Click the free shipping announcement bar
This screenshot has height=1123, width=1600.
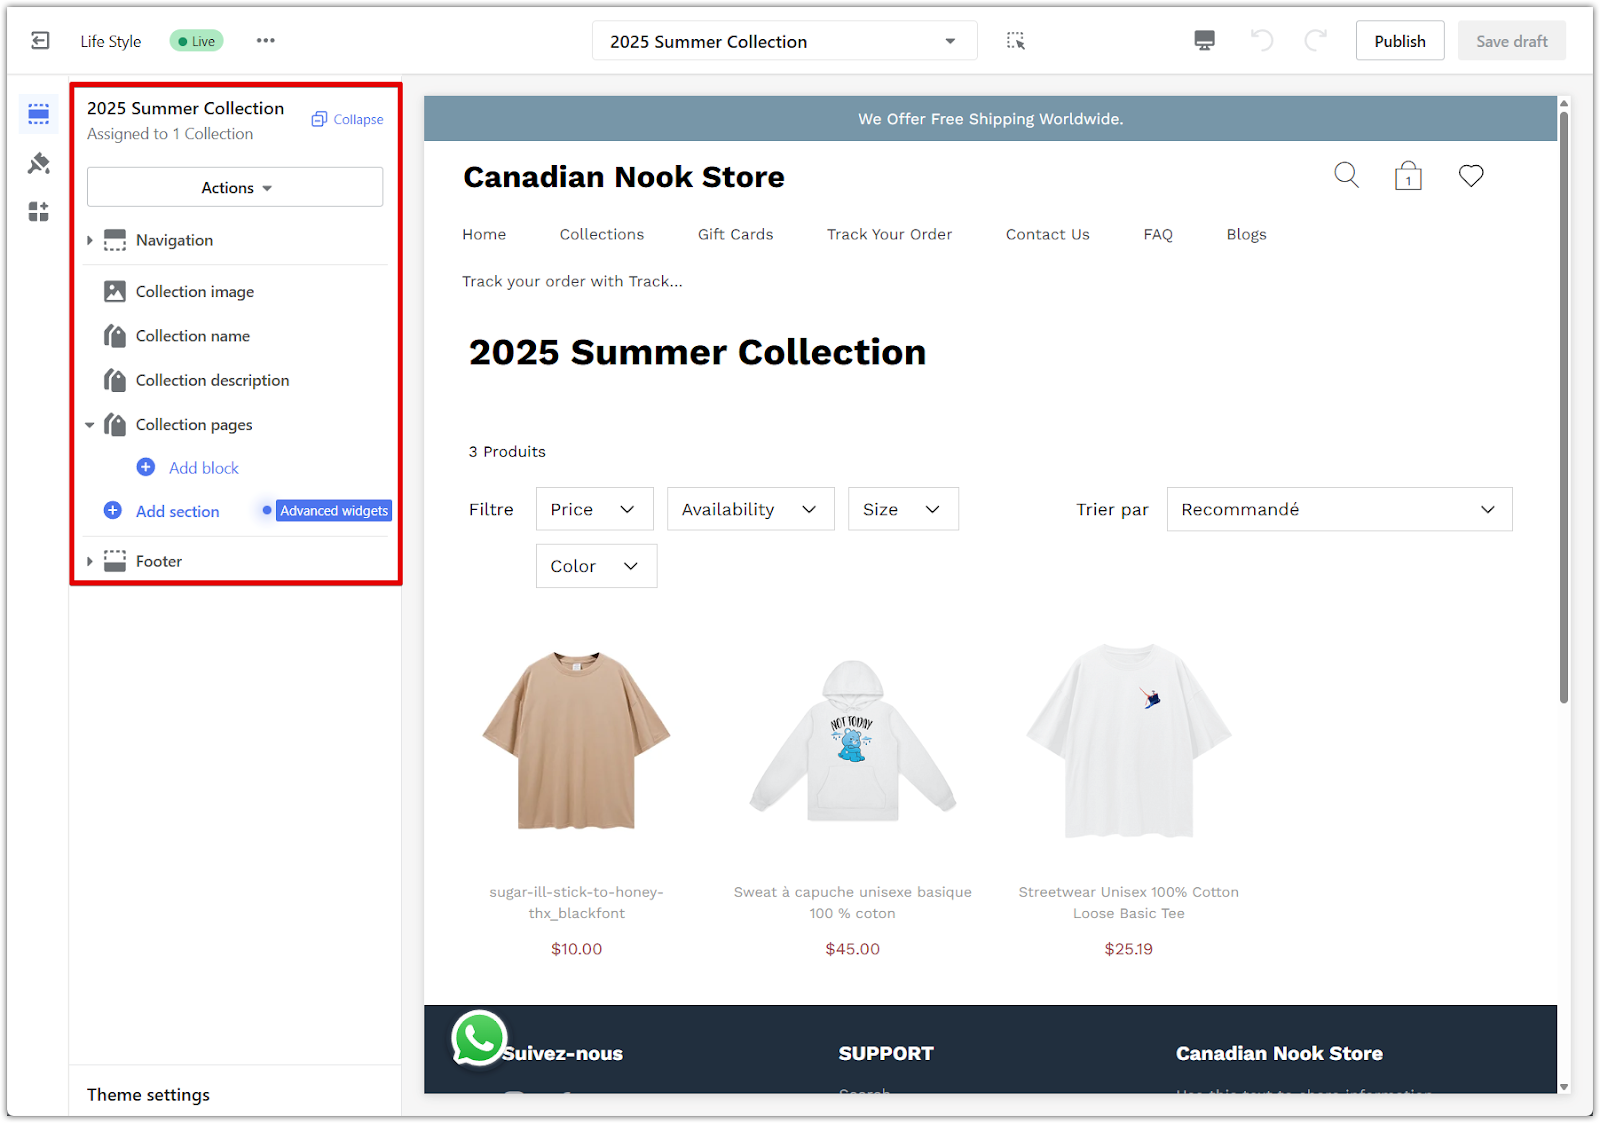[990, 118]
